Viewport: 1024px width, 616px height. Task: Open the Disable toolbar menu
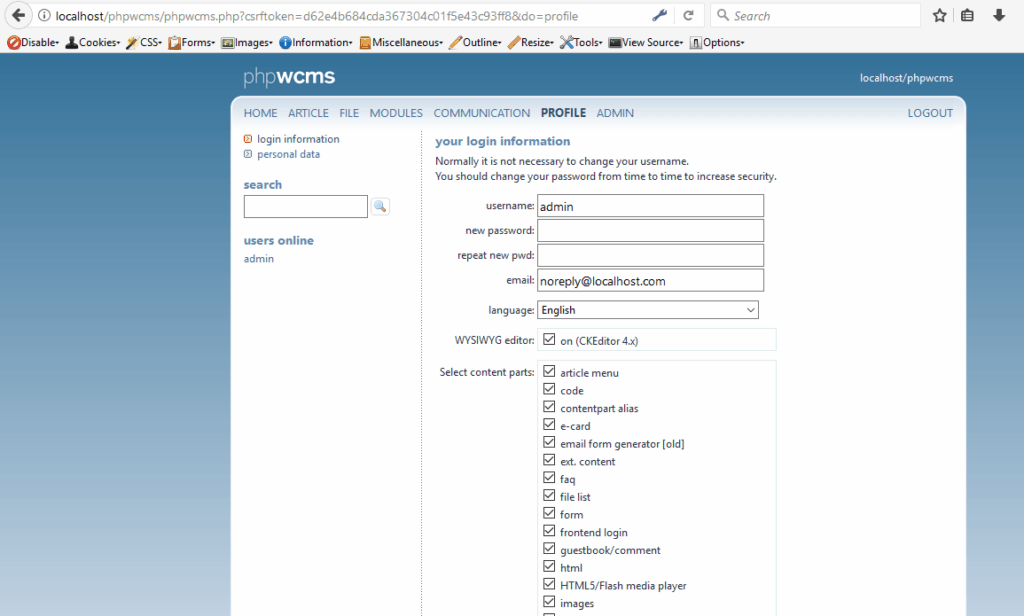(33, 42)
